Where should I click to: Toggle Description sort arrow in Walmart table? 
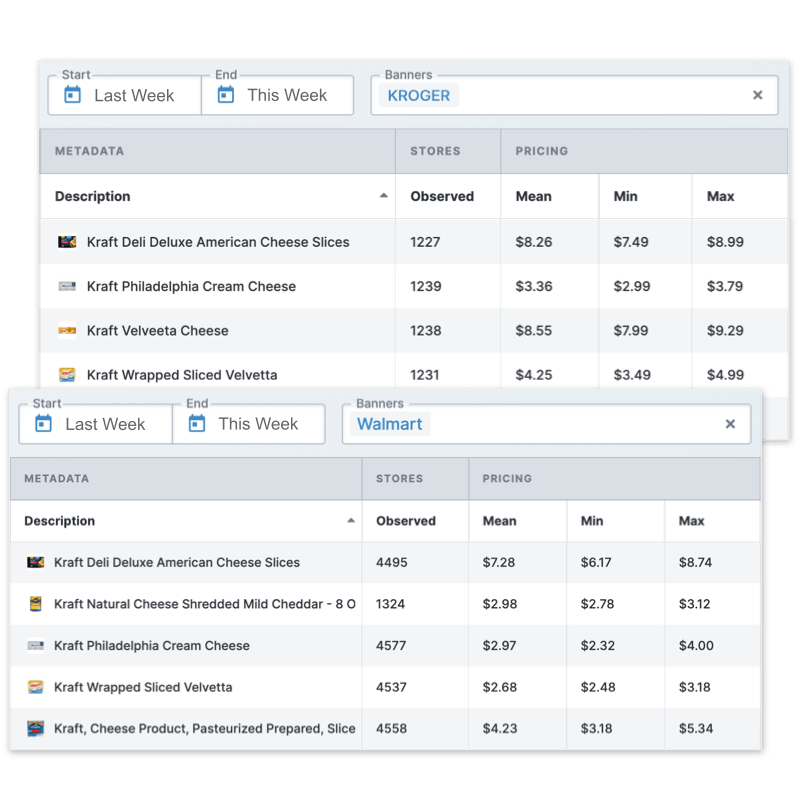pyautogui.click(x=351, y=520)
